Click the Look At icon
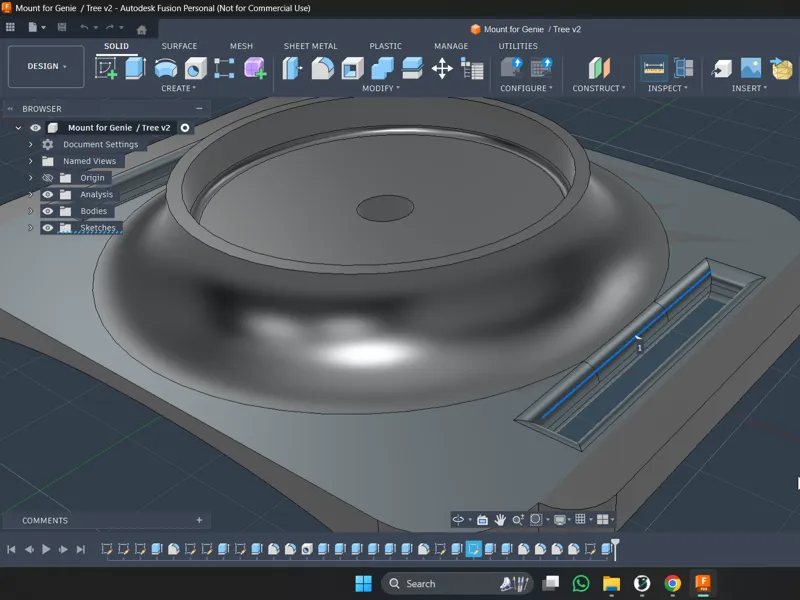This screenshot has width=800, height=600. pyautogui.click(x=482, y=519)
